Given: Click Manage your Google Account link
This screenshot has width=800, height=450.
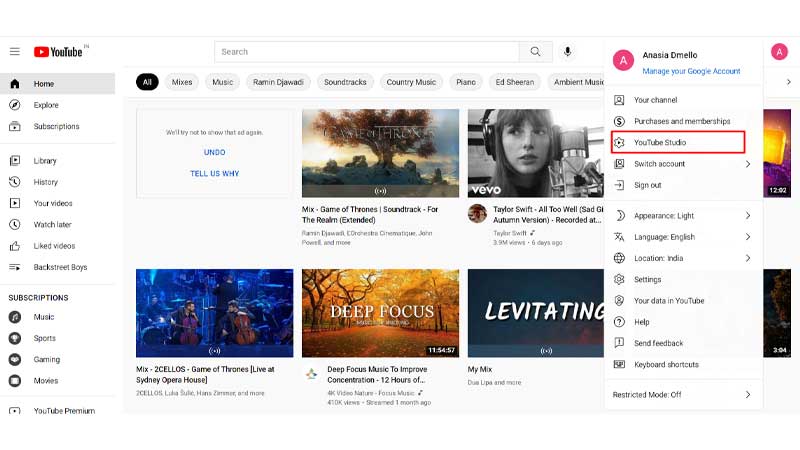Looking at the screenshot, I should (691, 71).
